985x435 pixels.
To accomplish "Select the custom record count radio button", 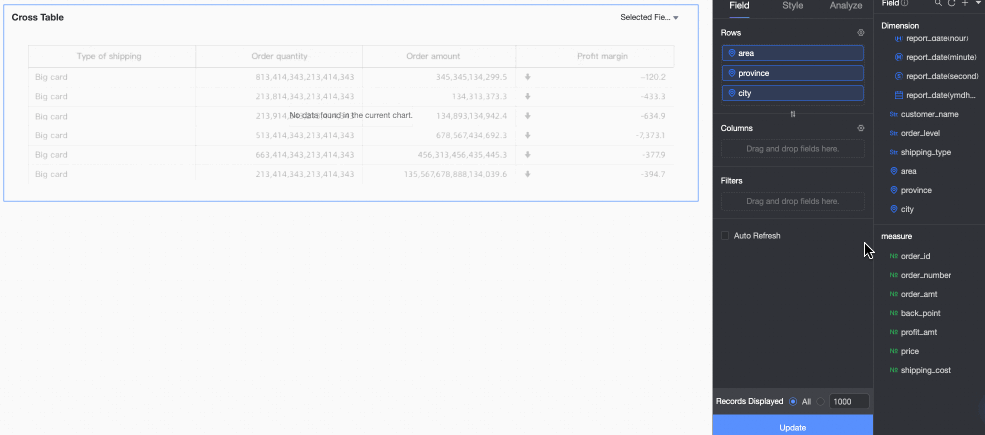I will [x=820, y=401].
